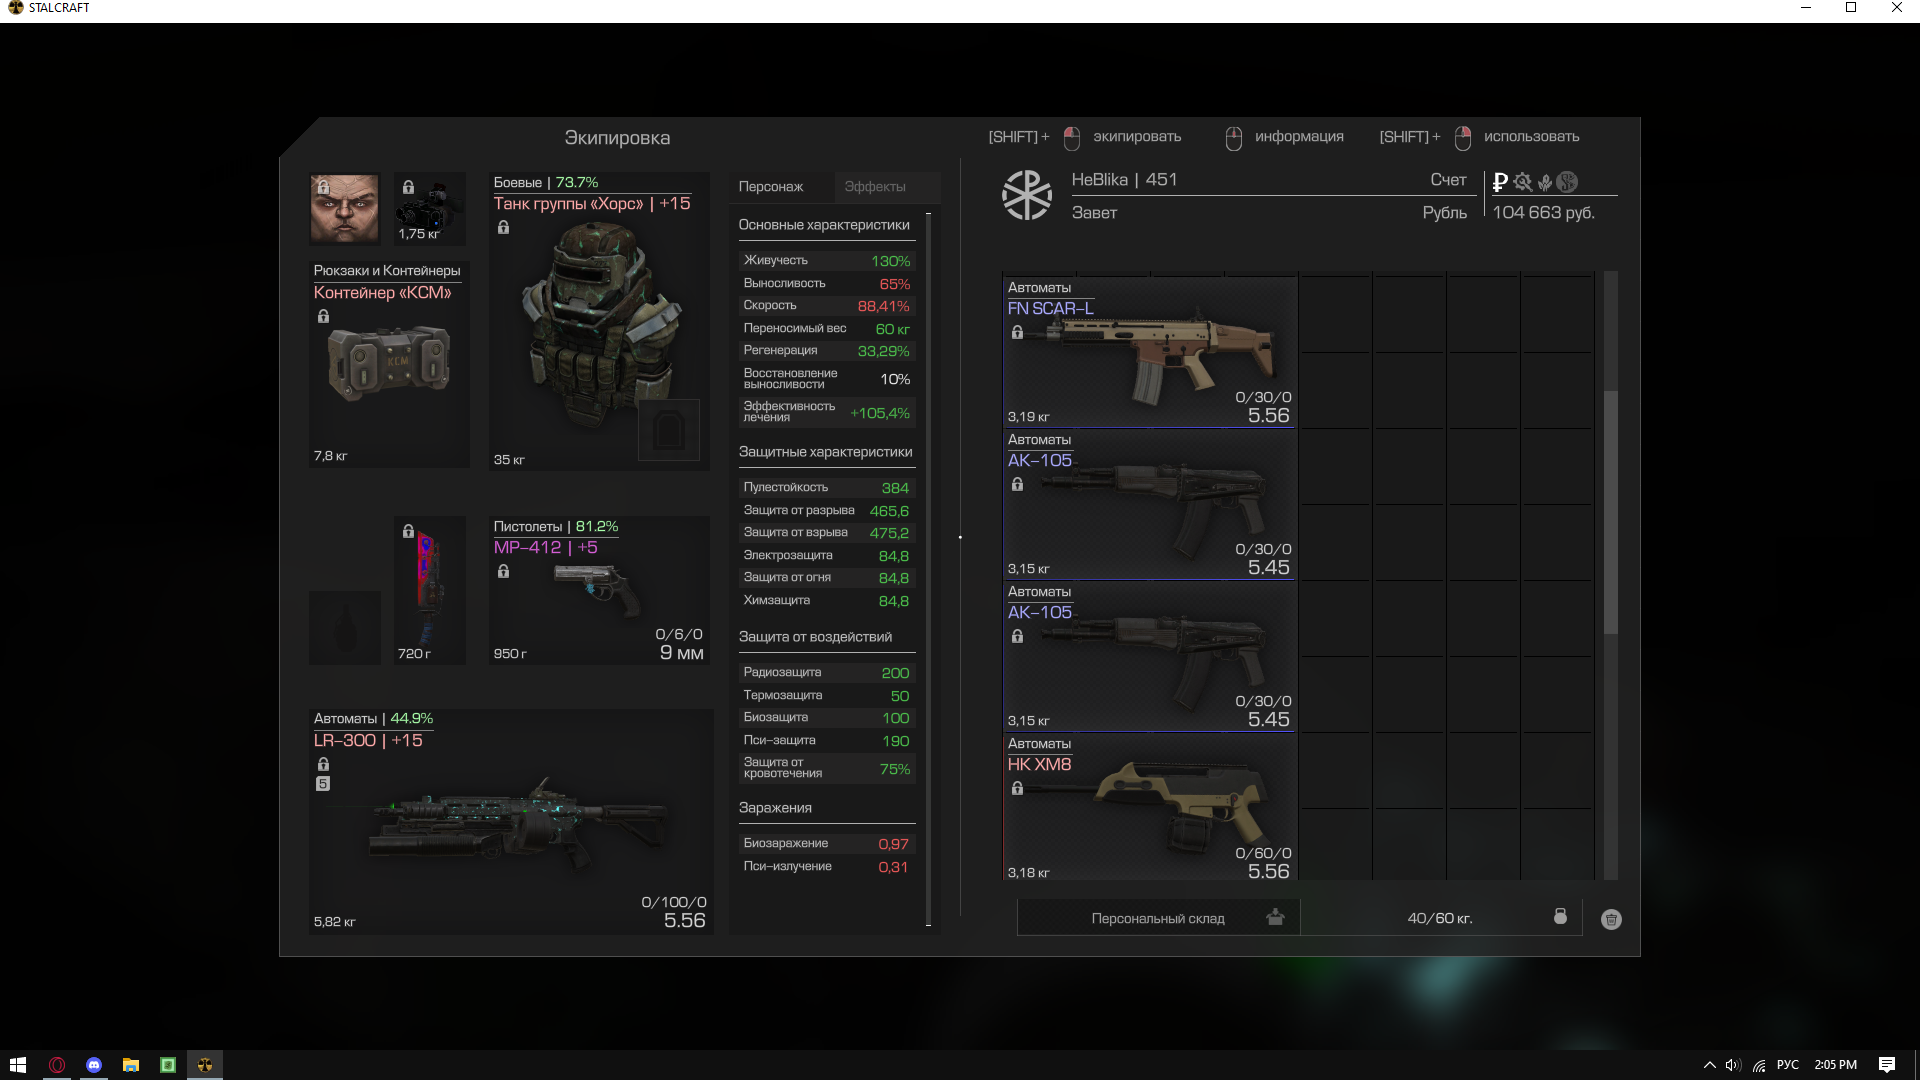Click the lock icon on HK XM8

[1017, 788]
